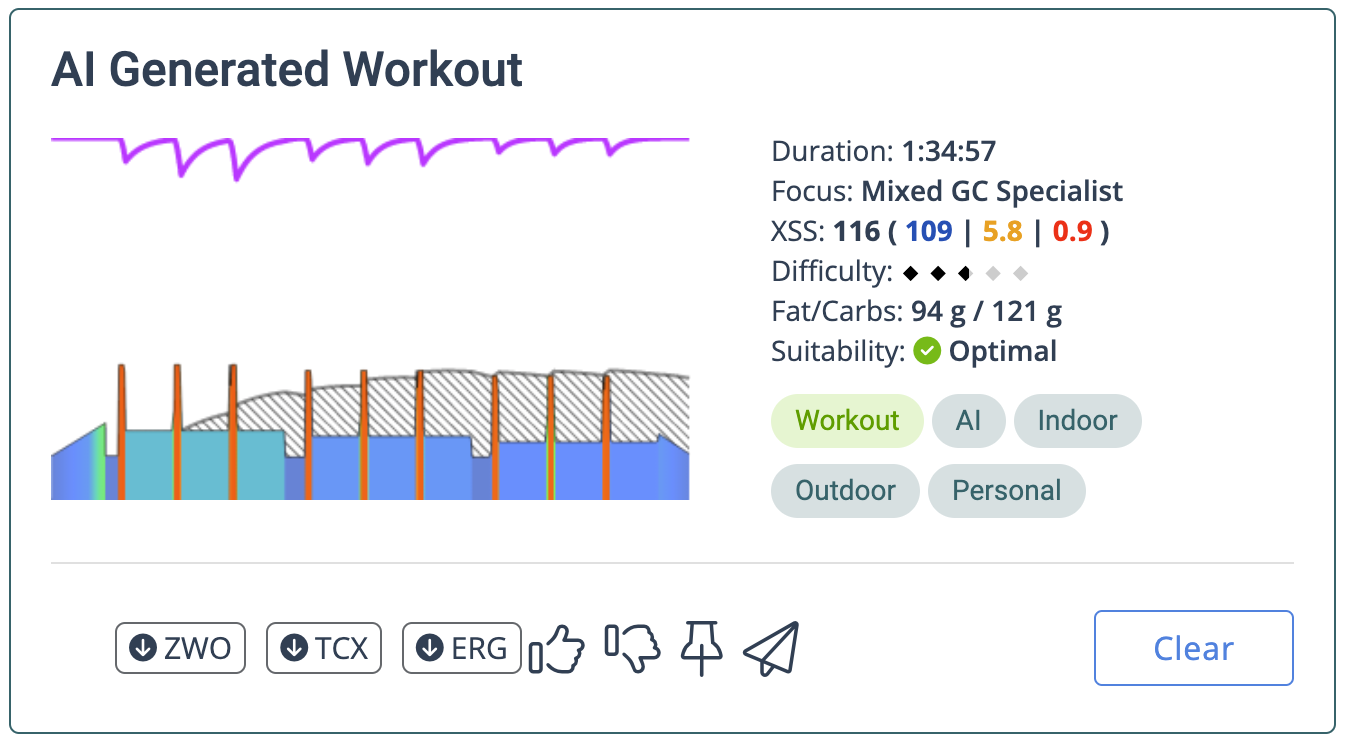Screen dimensions: 1350x744
Task: Click the thumbs up icon
Action: click(556, 648)
